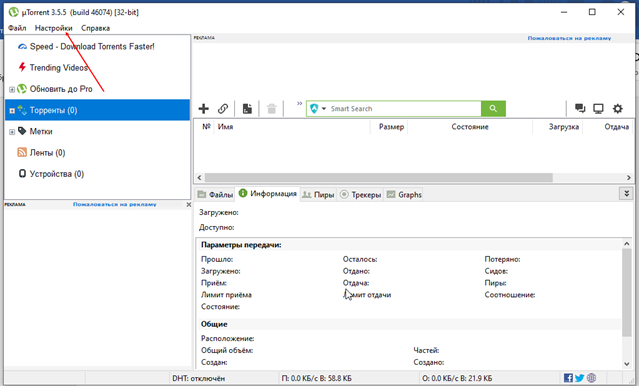Select Ленты (0) in sidebar

point(47,152)
